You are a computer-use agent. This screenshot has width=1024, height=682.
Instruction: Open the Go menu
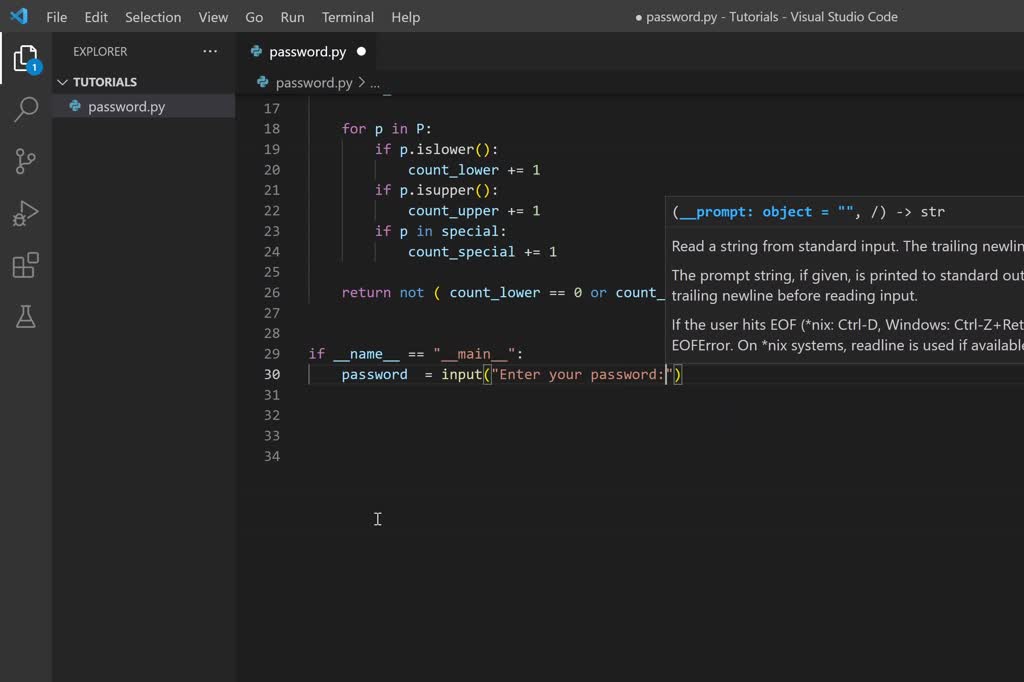[254, 17]
